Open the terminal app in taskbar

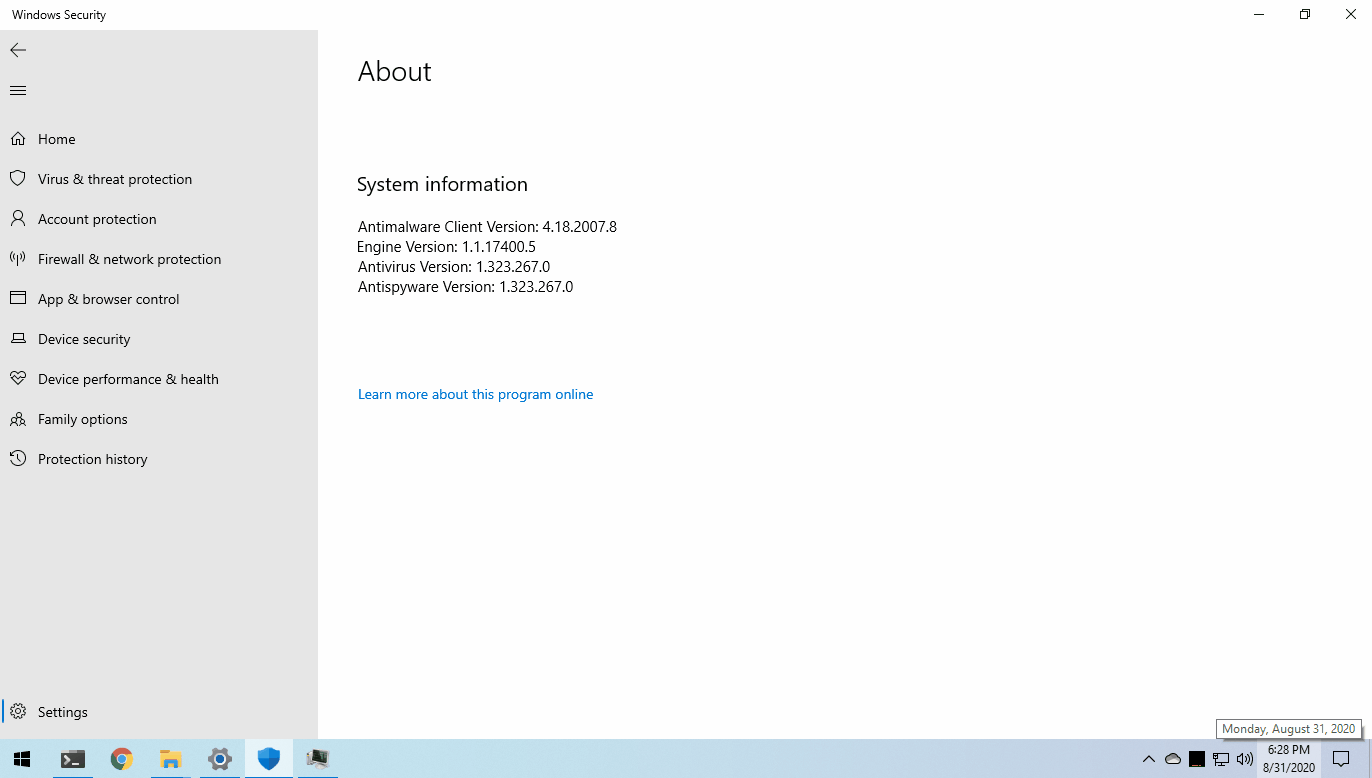coord(73,759)
